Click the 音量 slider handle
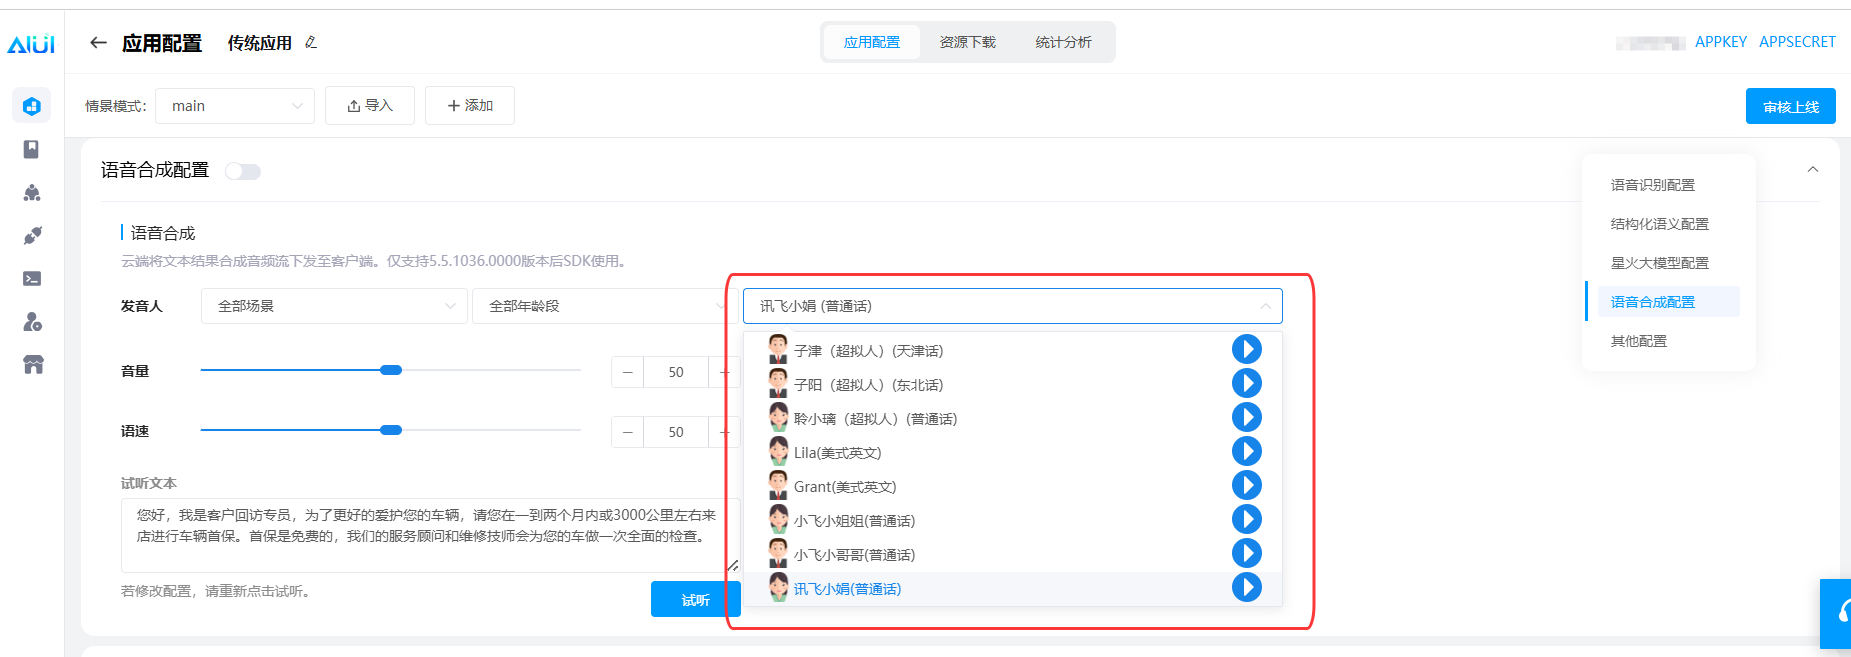Viewport: 1851px width, 657px height. coord(391,370)
